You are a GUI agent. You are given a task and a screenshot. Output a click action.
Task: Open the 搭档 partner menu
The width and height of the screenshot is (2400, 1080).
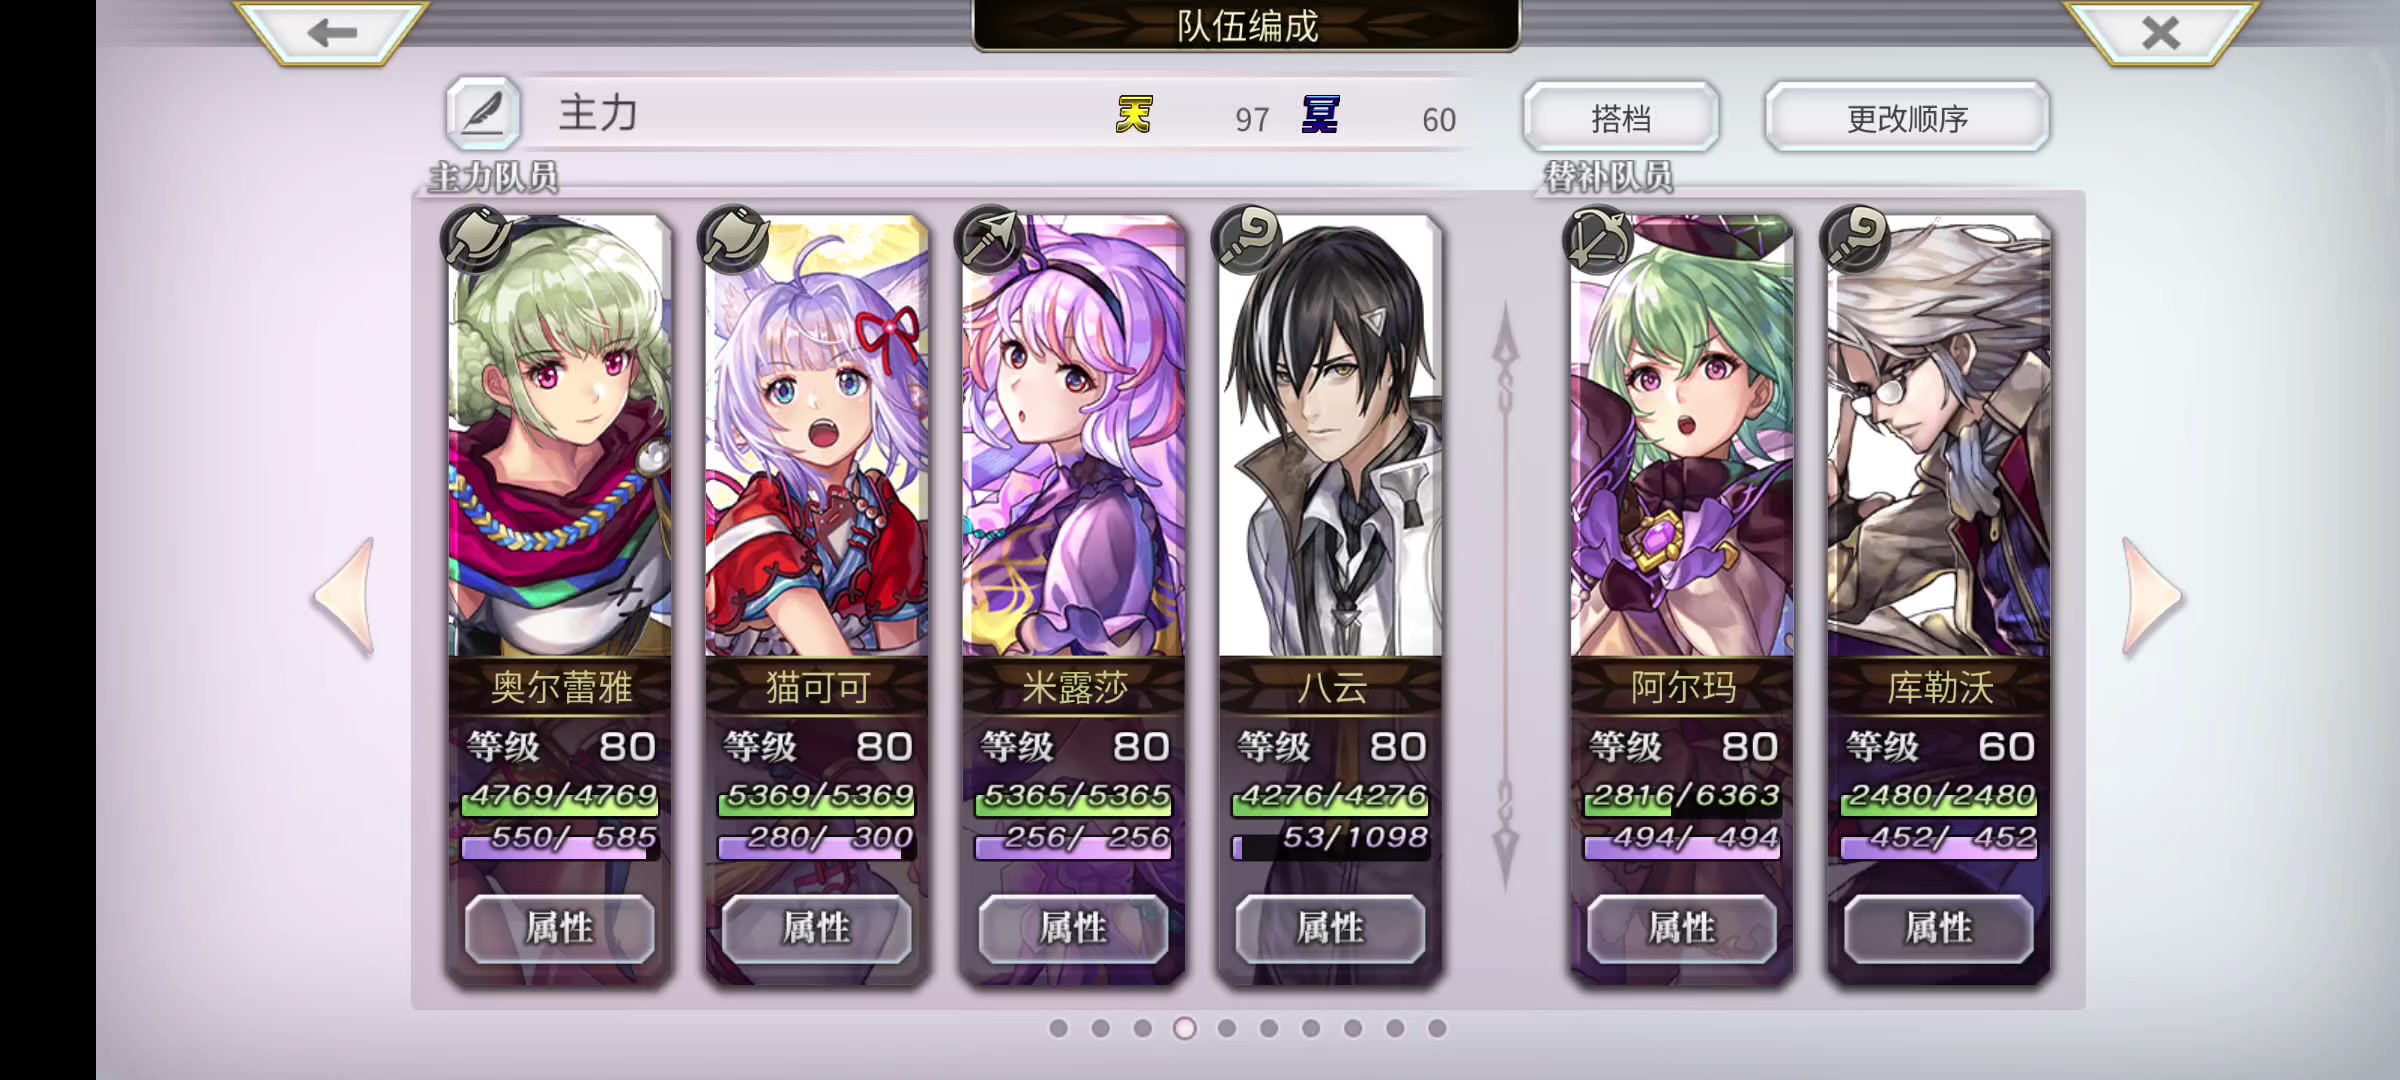(x=1621, y=118)
